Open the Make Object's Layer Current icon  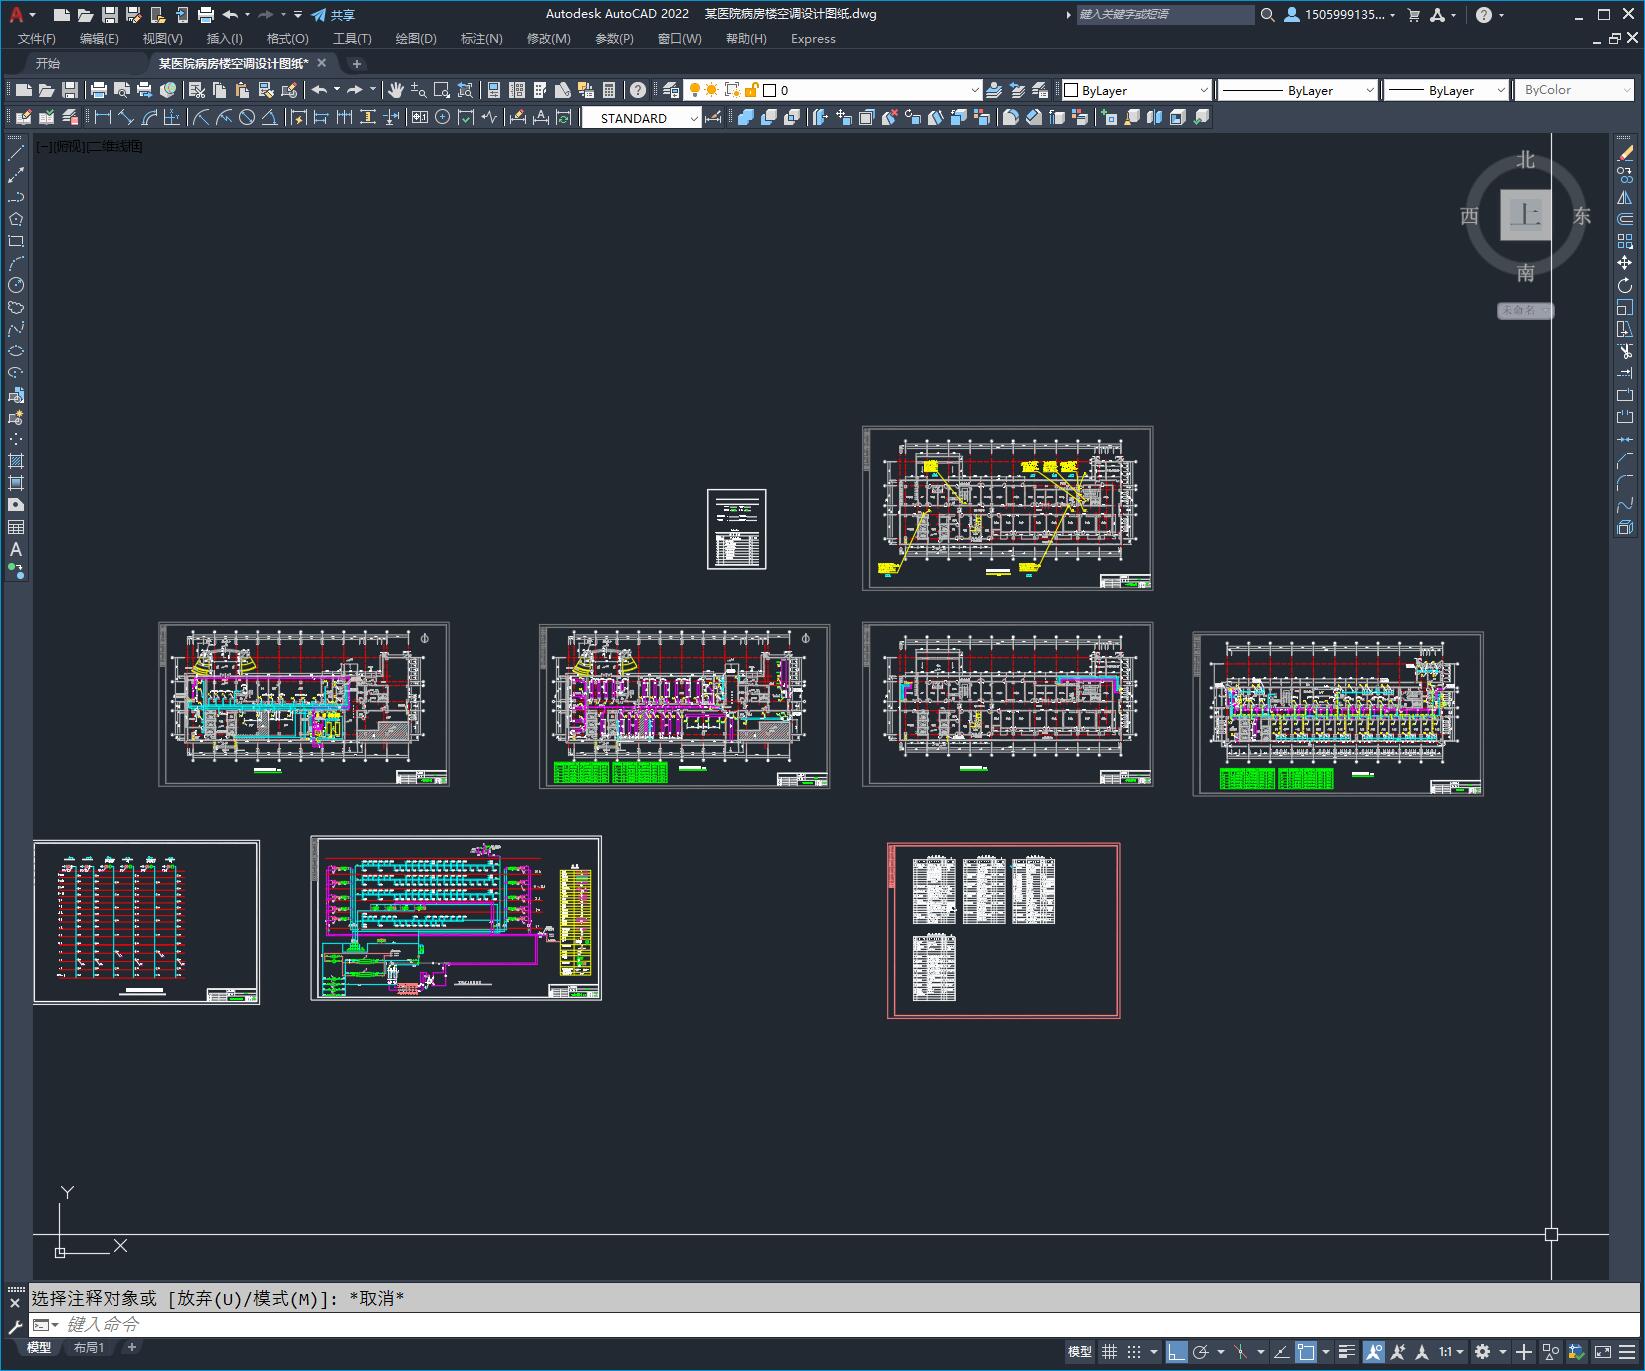coord(994,90)
